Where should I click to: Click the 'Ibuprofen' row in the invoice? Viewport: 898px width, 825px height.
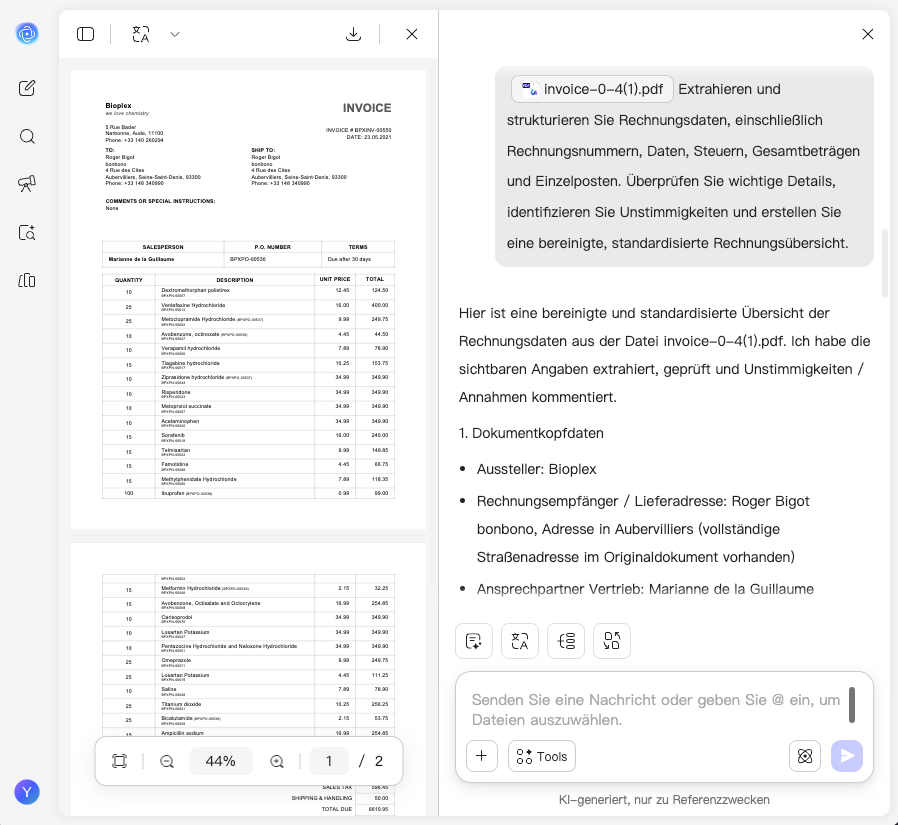tap(248, 493)
